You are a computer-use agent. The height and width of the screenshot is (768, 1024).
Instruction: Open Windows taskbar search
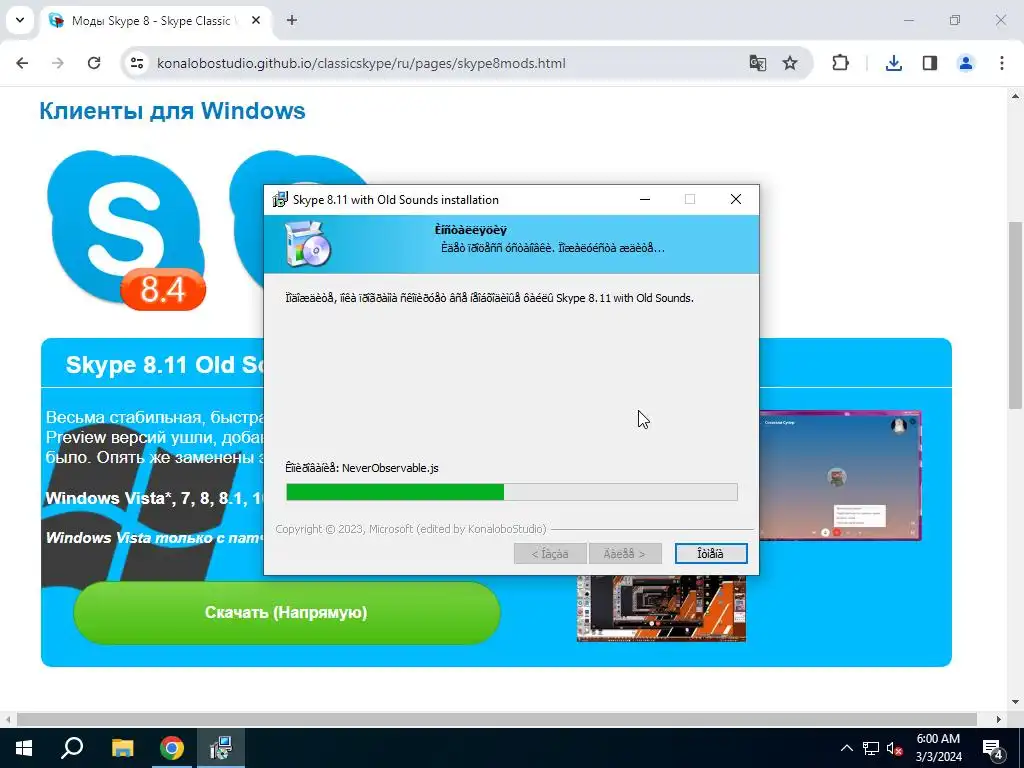click(x=72, y=748)
